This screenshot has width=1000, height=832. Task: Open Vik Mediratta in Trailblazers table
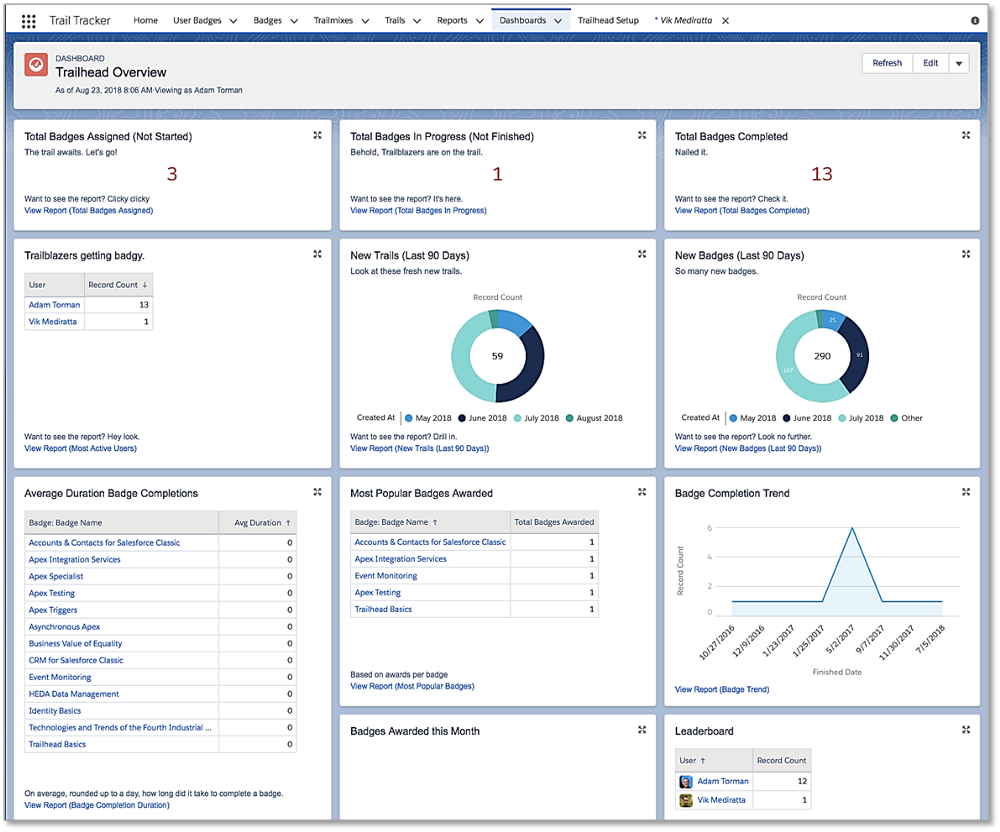click(x=52, y=321)
